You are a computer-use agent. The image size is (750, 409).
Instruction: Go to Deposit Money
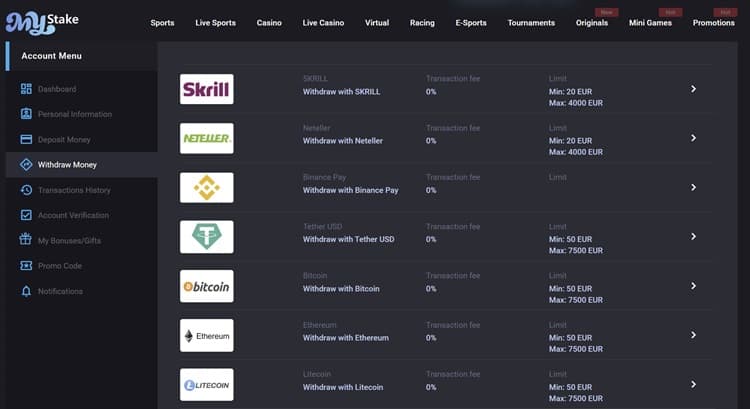click(64, 140)
